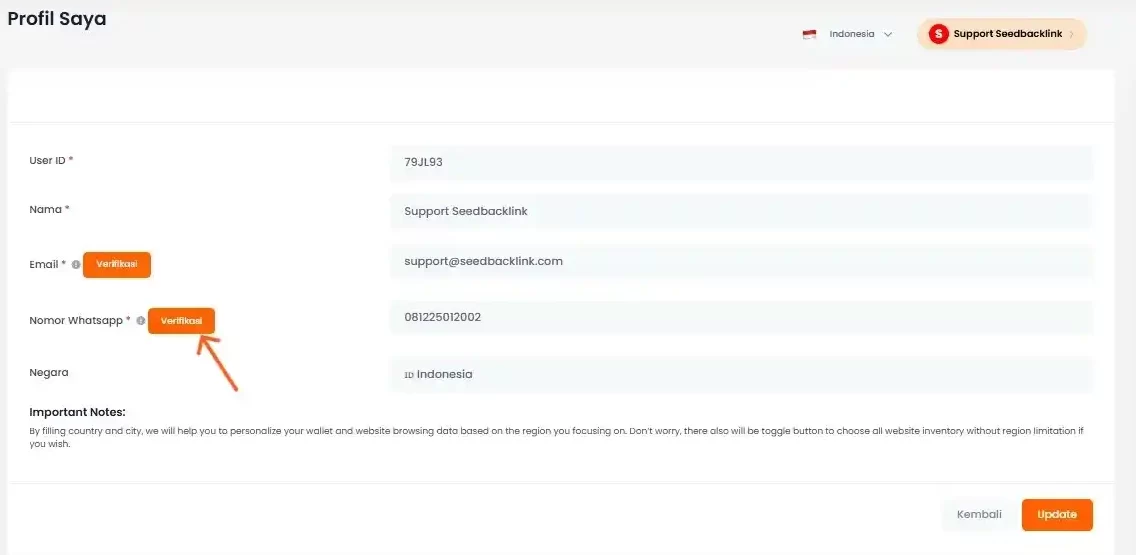Click the red S account avatar
Image resolution: width=1136 pixels, height=555 pixels.
pyautogui.click(x=938, y=34)
